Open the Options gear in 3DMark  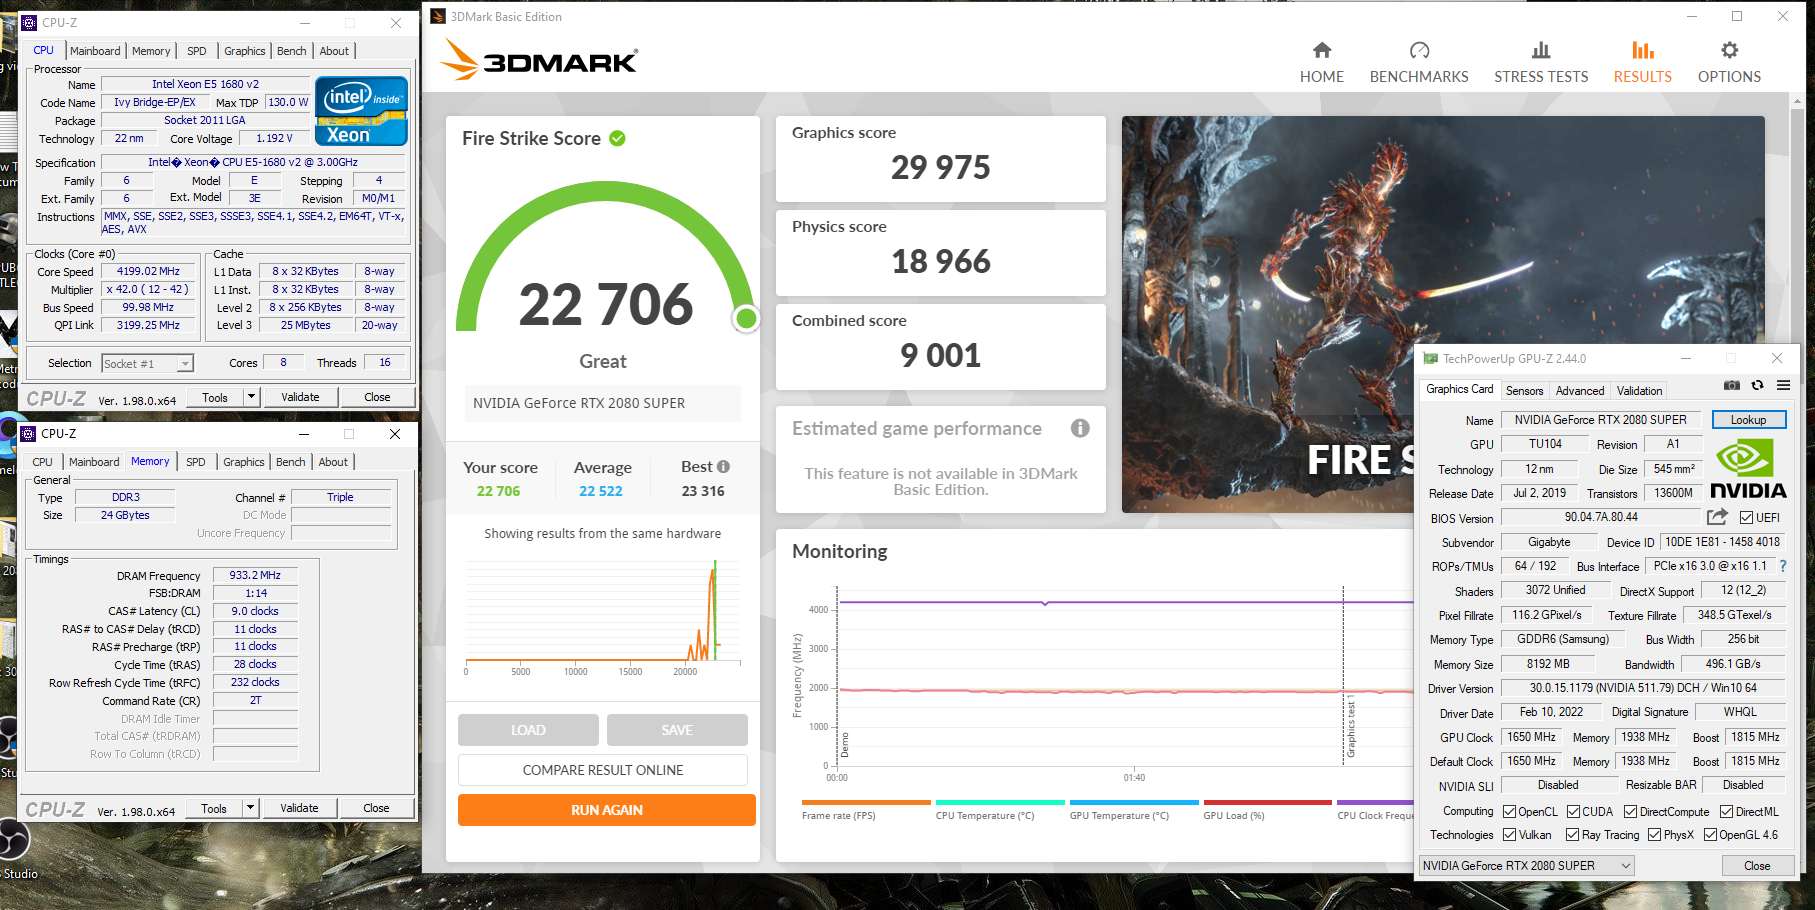(1728, 51)
